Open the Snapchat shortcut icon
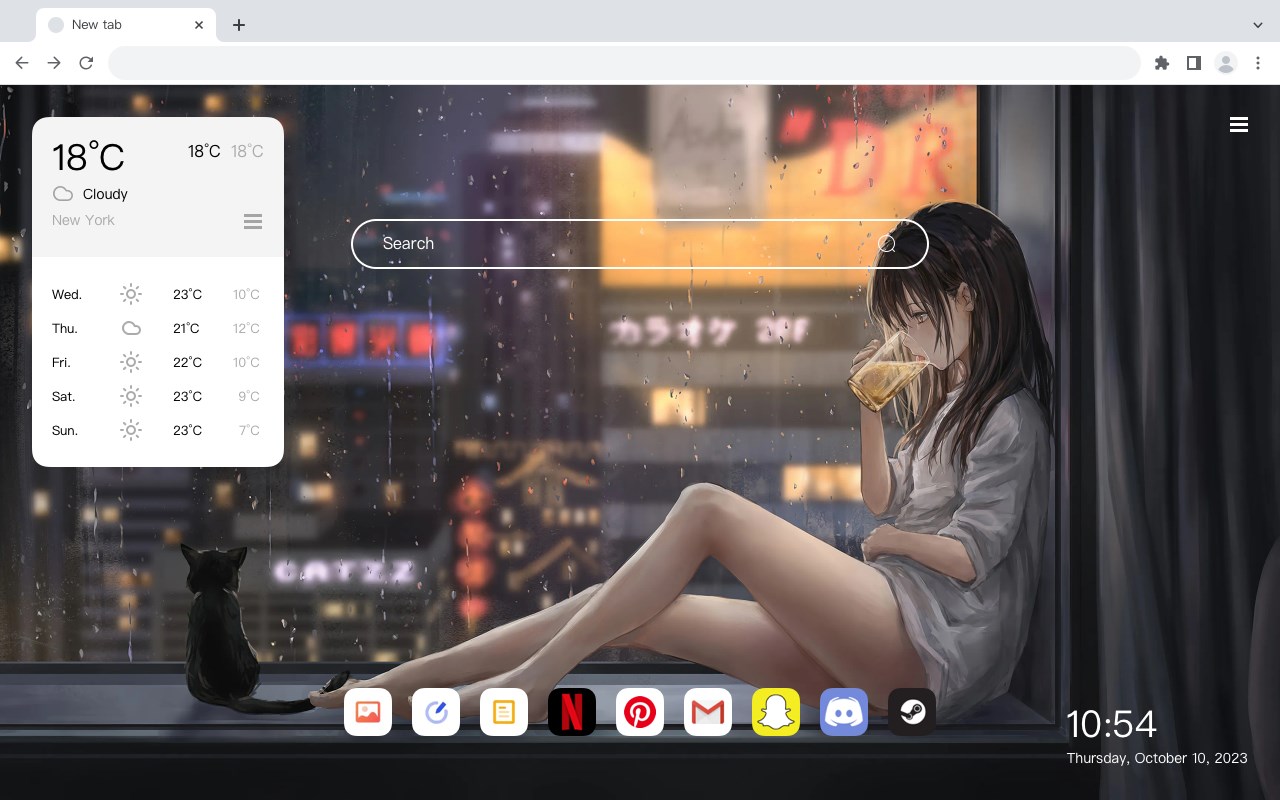The image size is (1280, 800). tap(776, 712)
